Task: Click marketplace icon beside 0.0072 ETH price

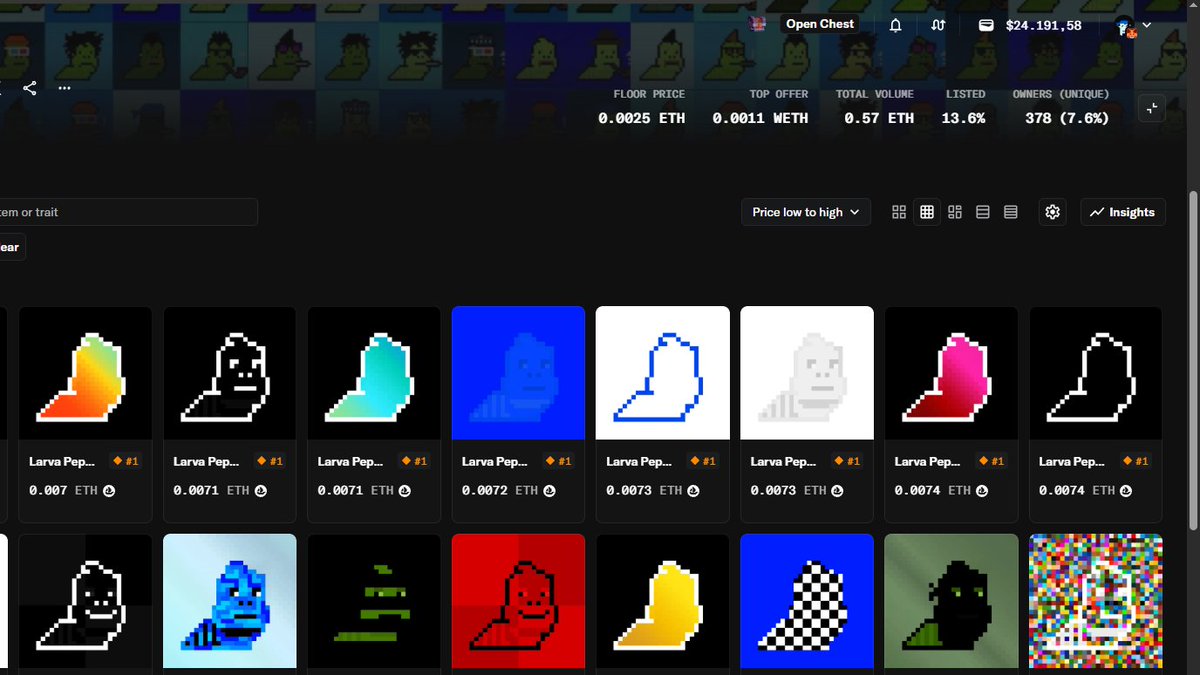Action: tap(548, 491)
